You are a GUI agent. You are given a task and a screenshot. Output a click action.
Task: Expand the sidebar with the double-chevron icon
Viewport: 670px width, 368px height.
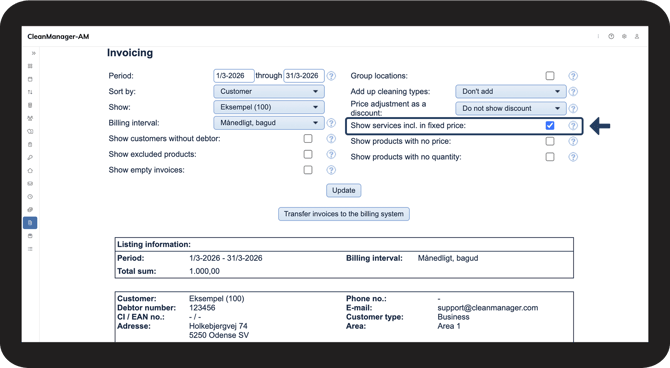coord(33,53)
